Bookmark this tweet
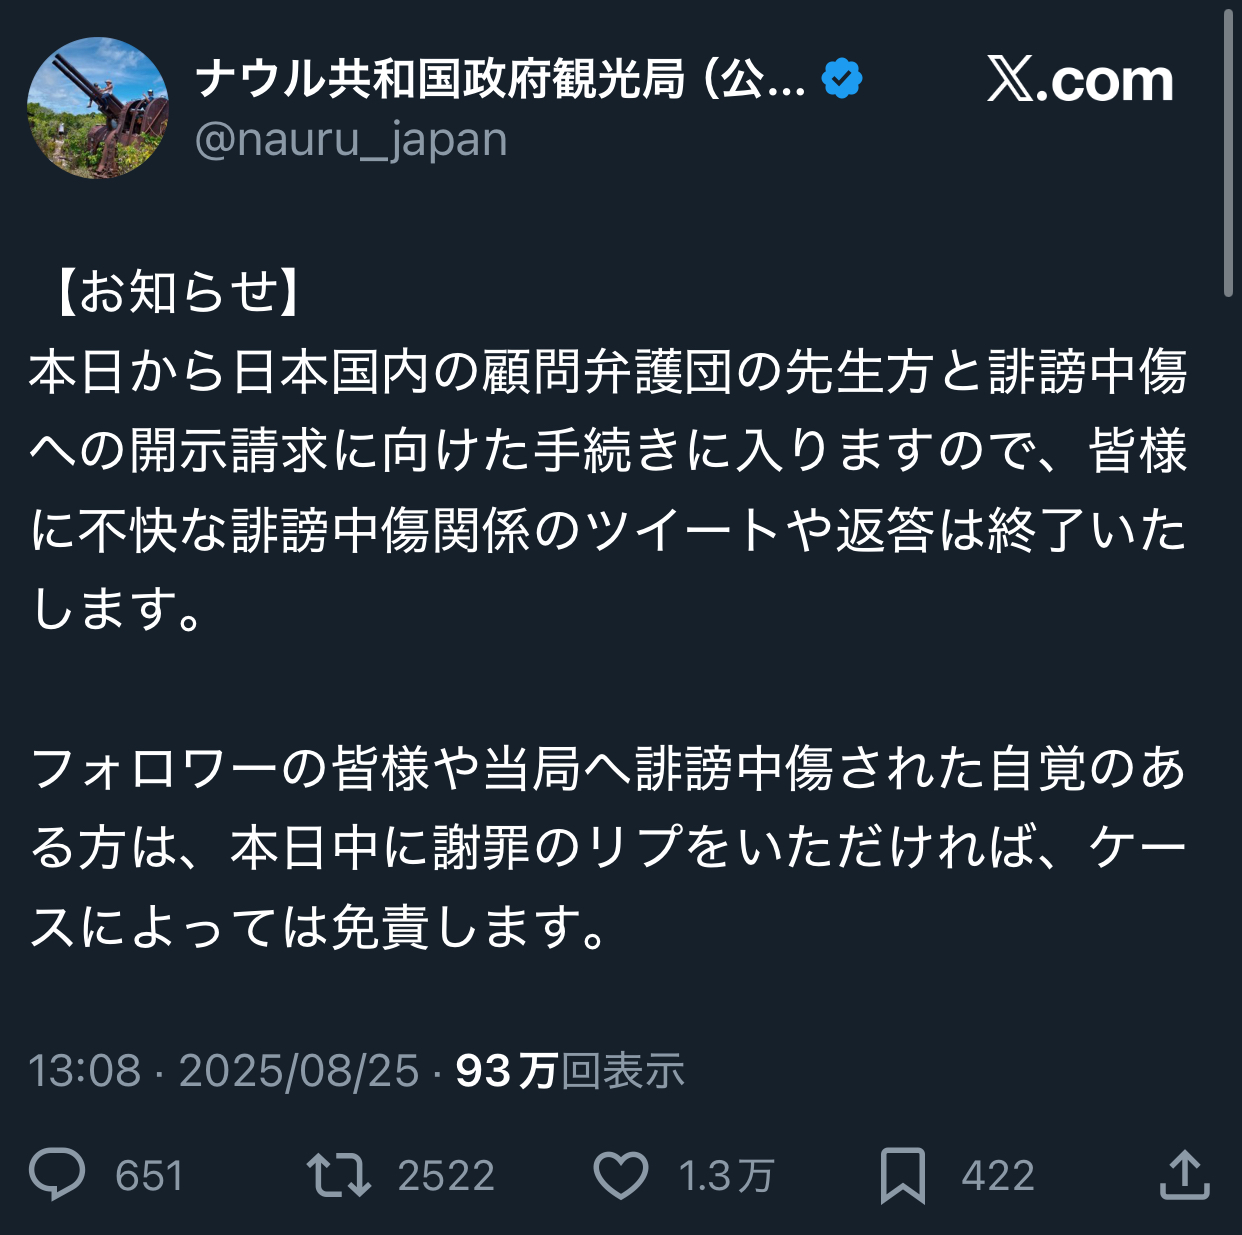The height and width of the screenshot is (1235, 1242). click(x=902, y=1175)
